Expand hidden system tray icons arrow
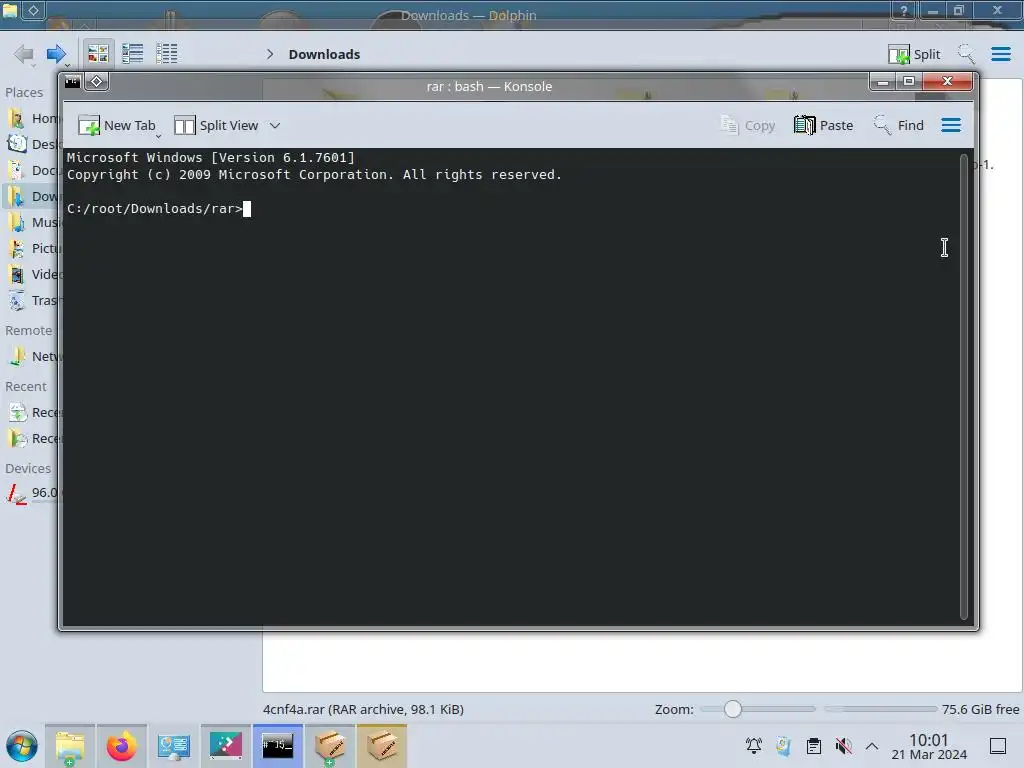 (872, 746)
